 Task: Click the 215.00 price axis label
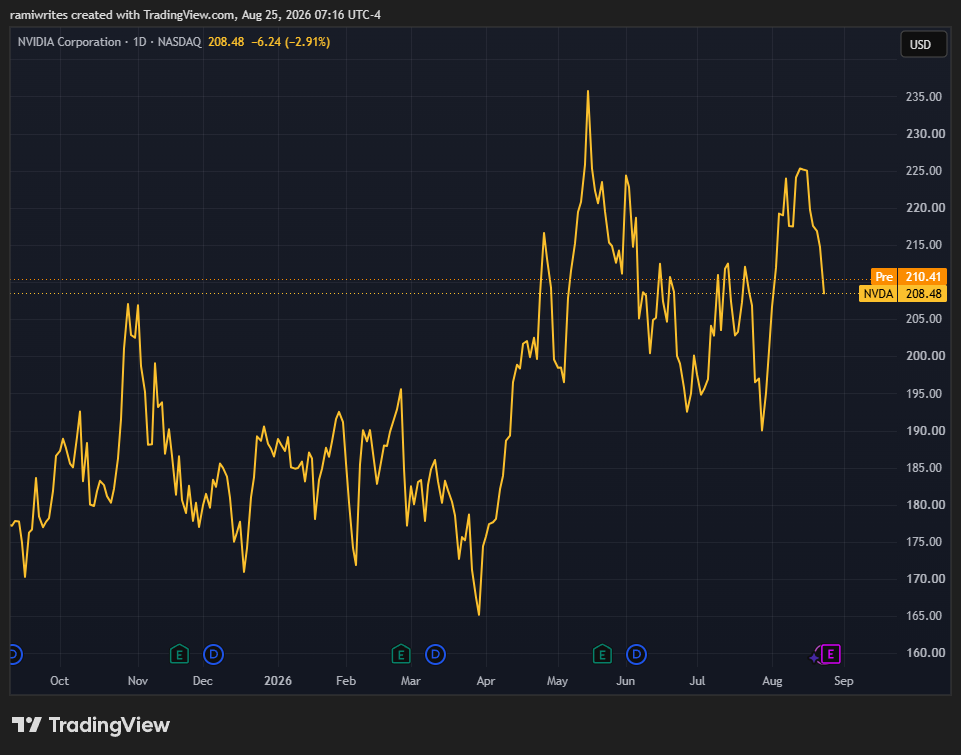tap(924, 245)
